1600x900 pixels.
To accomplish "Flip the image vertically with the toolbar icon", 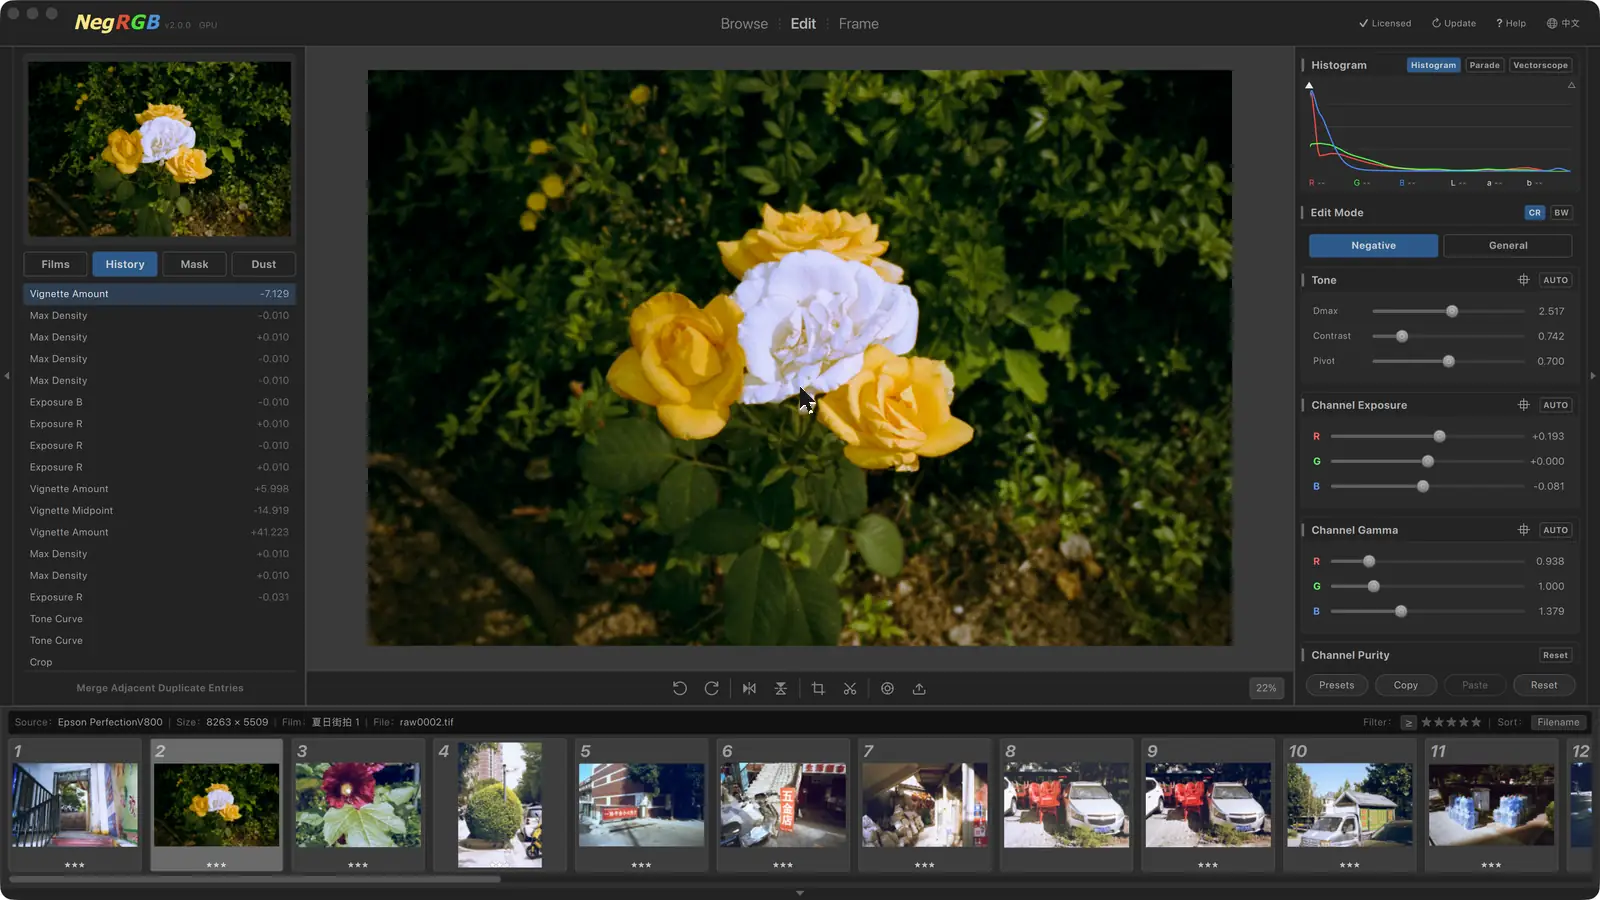I will (x=781, y=688).
